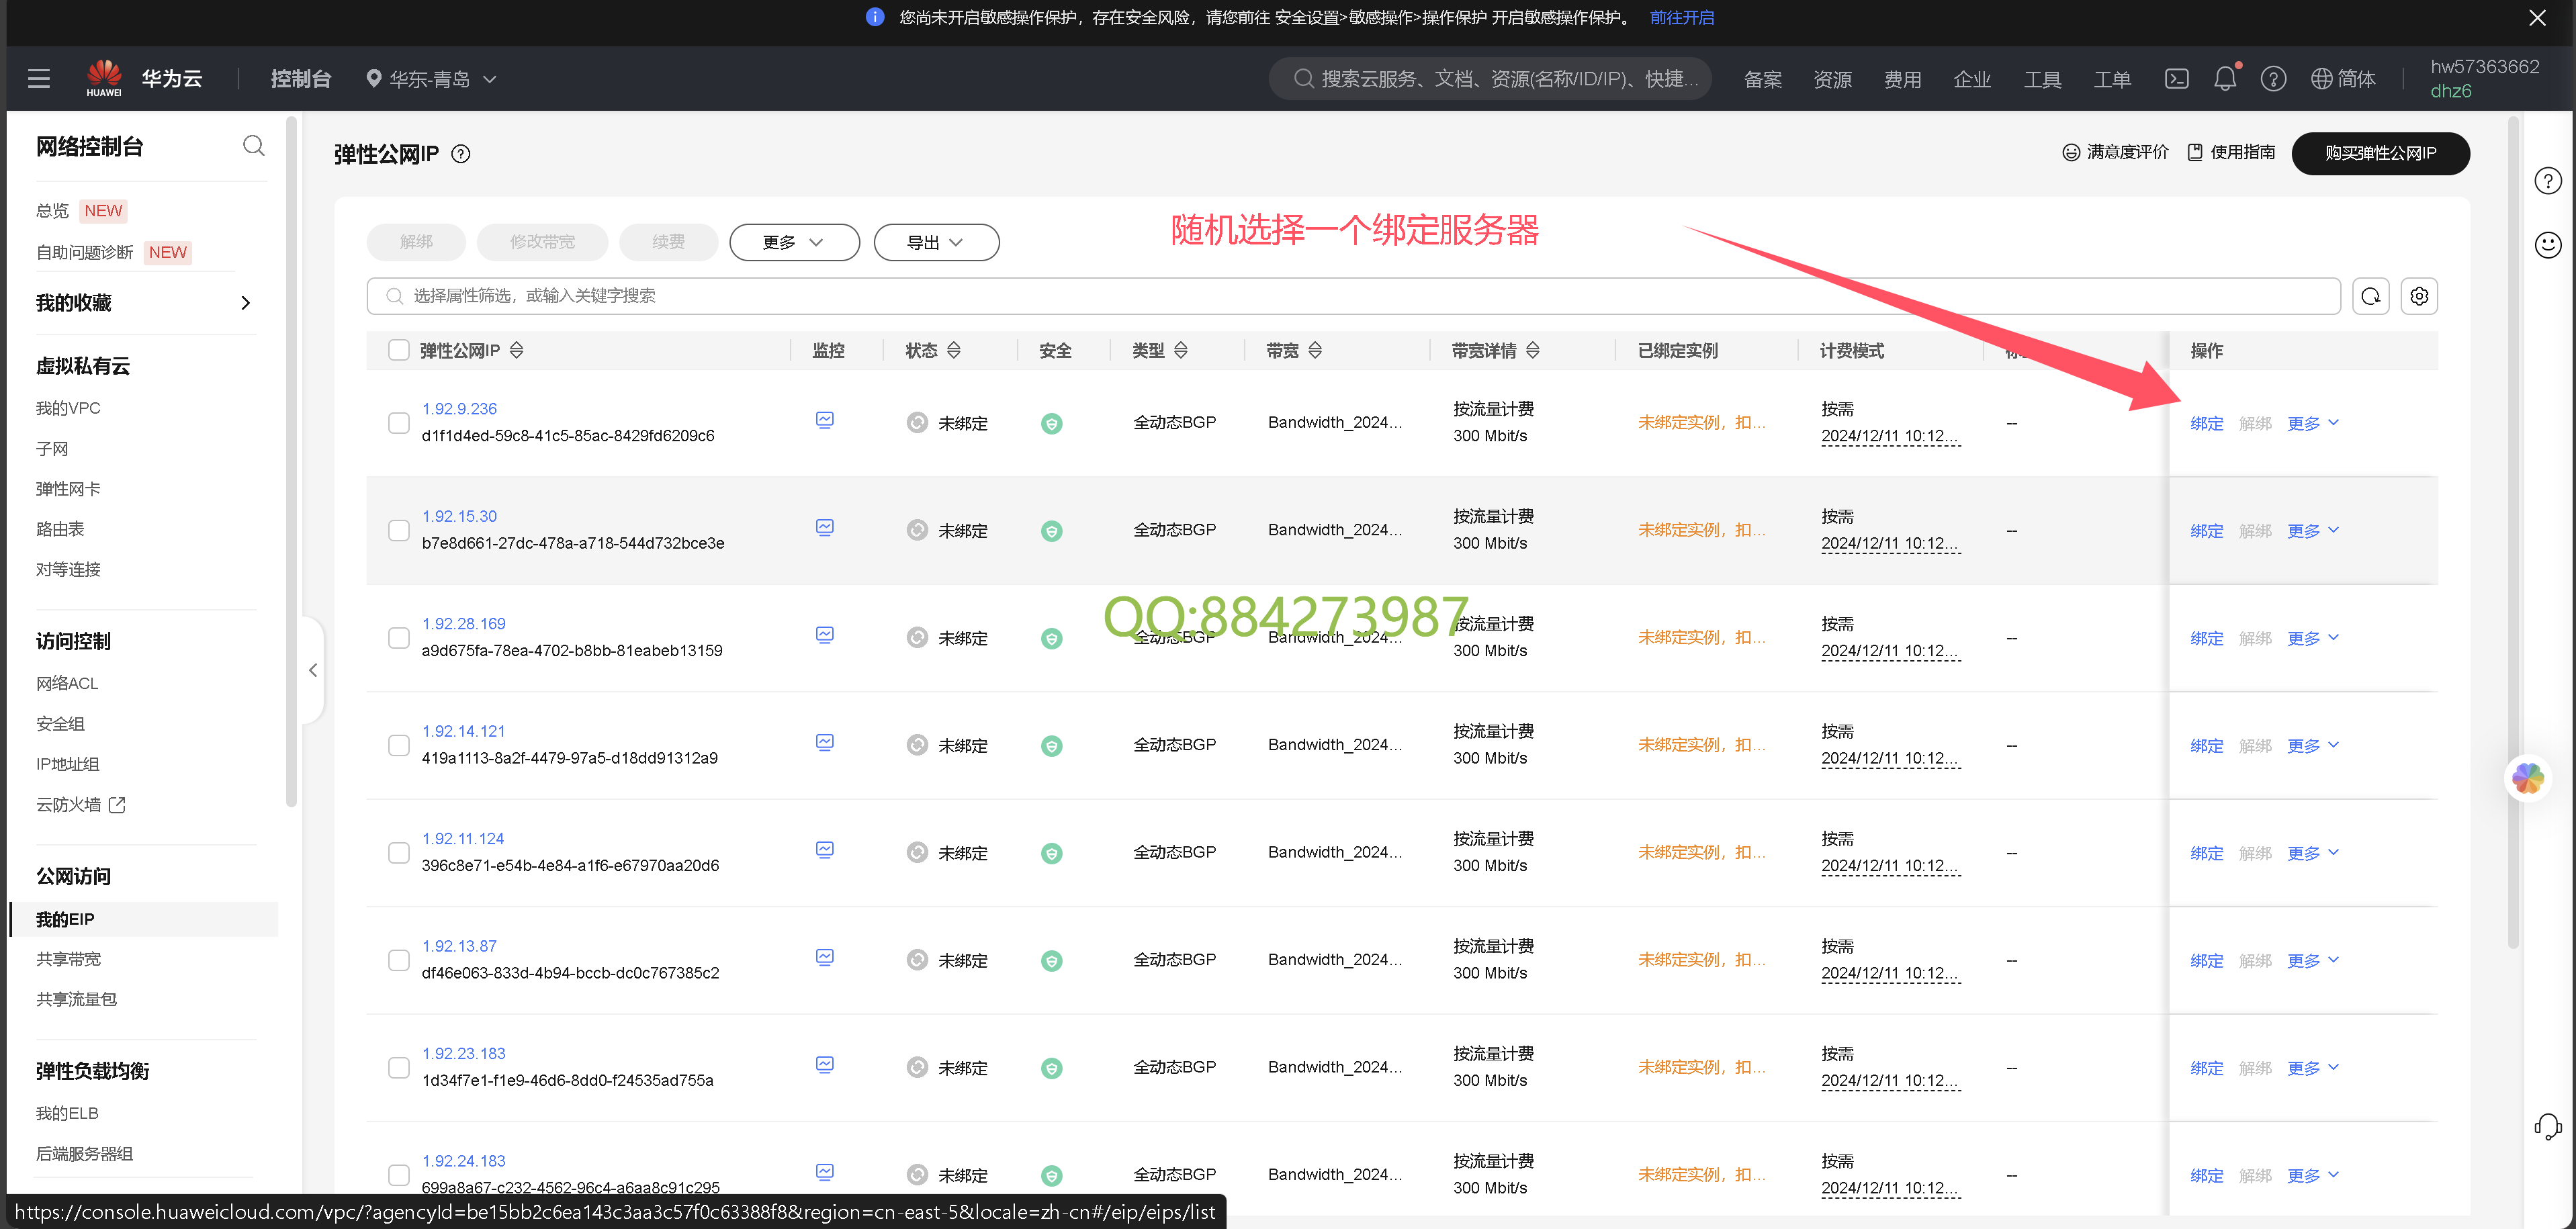Screen dimensions: 2576x1229
Task: Check the row for 1.92.13.87
Action: [399, 960]
